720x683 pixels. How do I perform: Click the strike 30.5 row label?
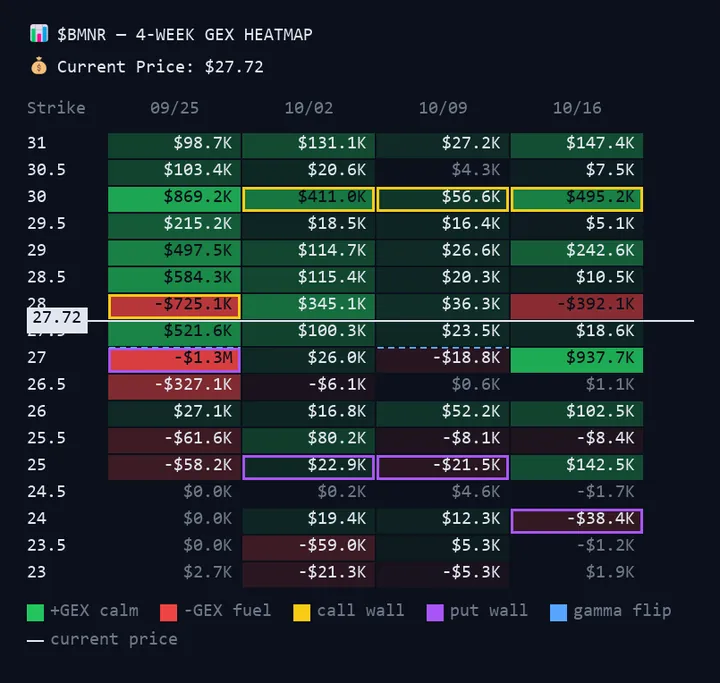46,170
